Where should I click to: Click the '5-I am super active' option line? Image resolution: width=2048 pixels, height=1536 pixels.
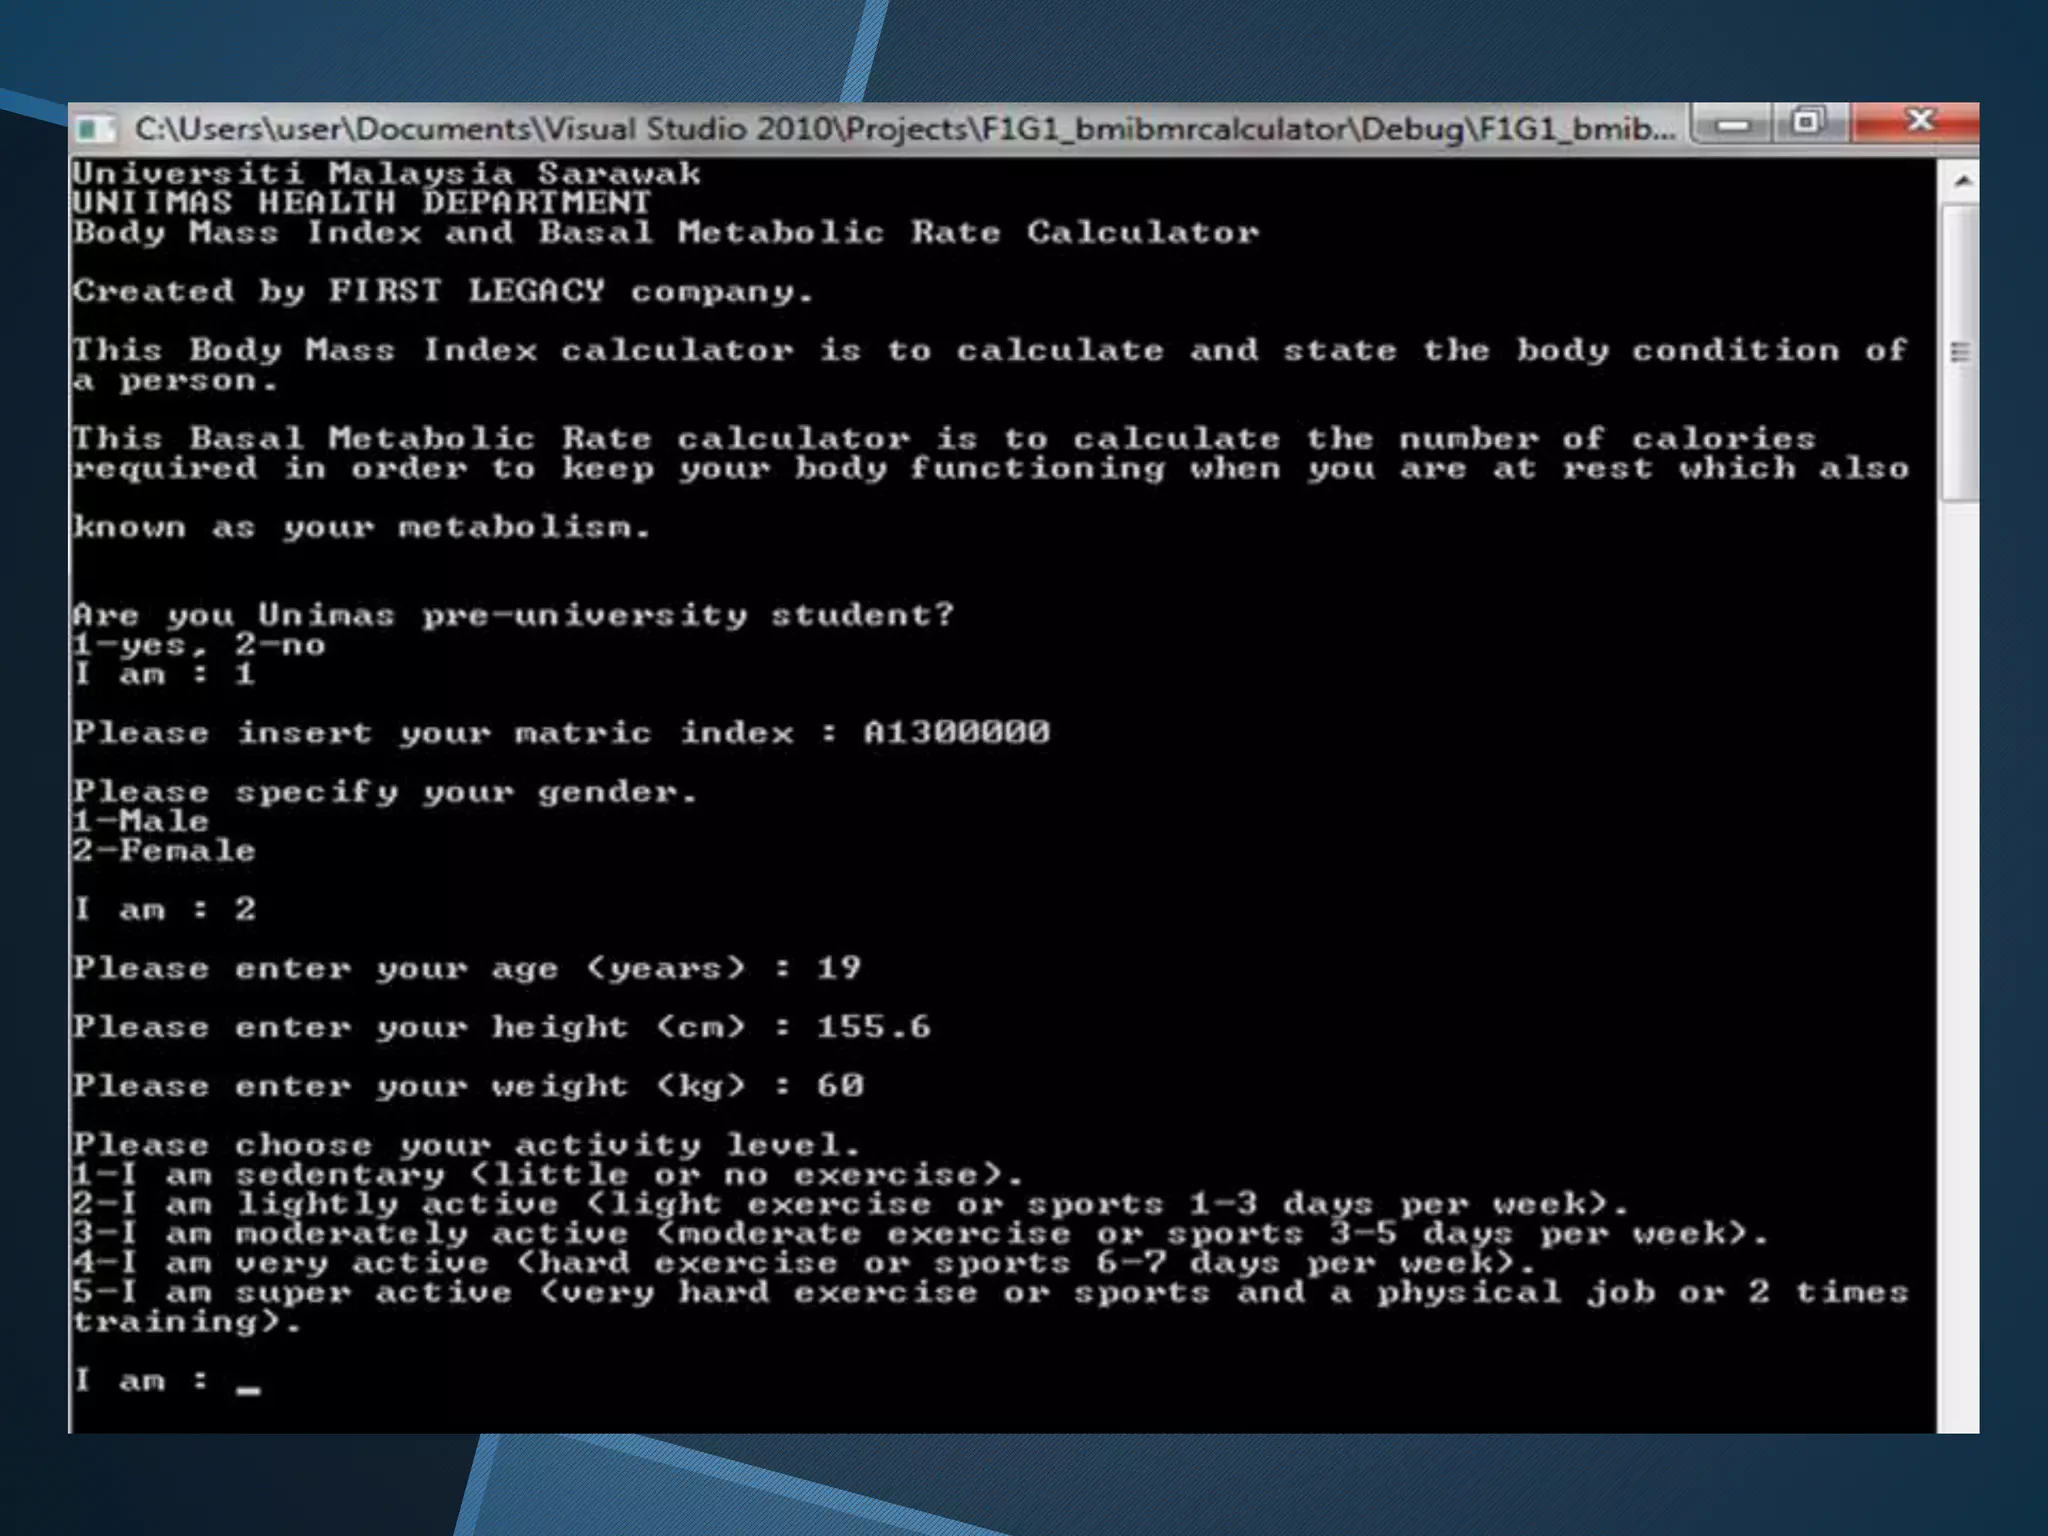point(990,1293)
